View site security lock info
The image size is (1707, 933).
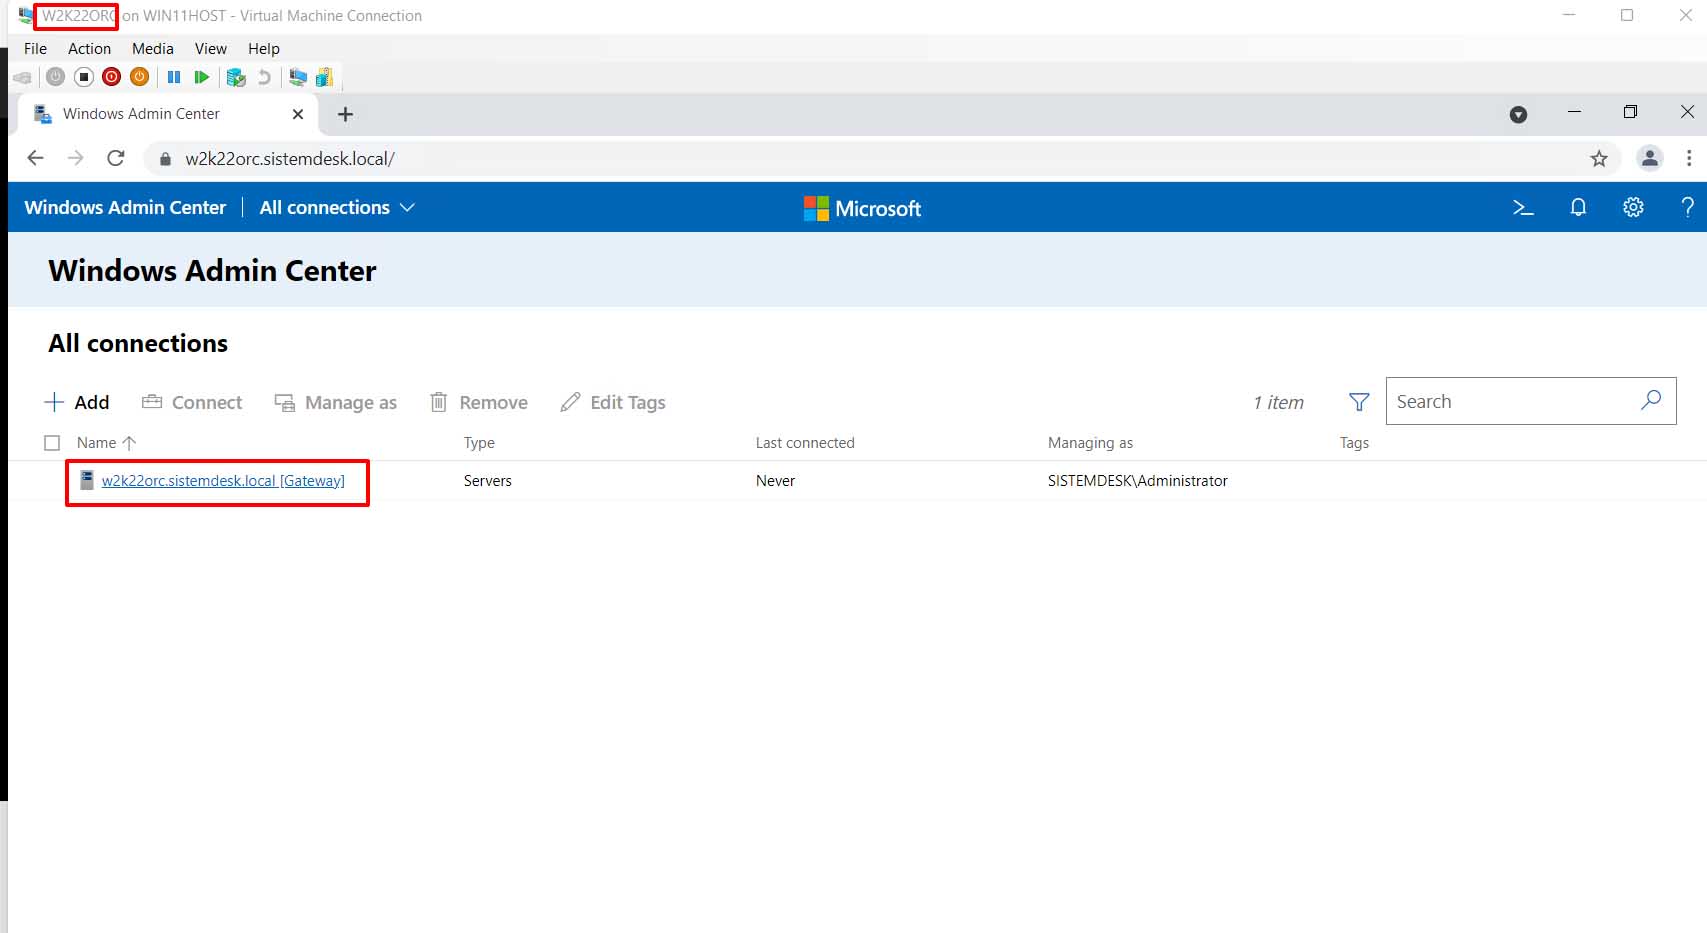[x=166, y=159]
